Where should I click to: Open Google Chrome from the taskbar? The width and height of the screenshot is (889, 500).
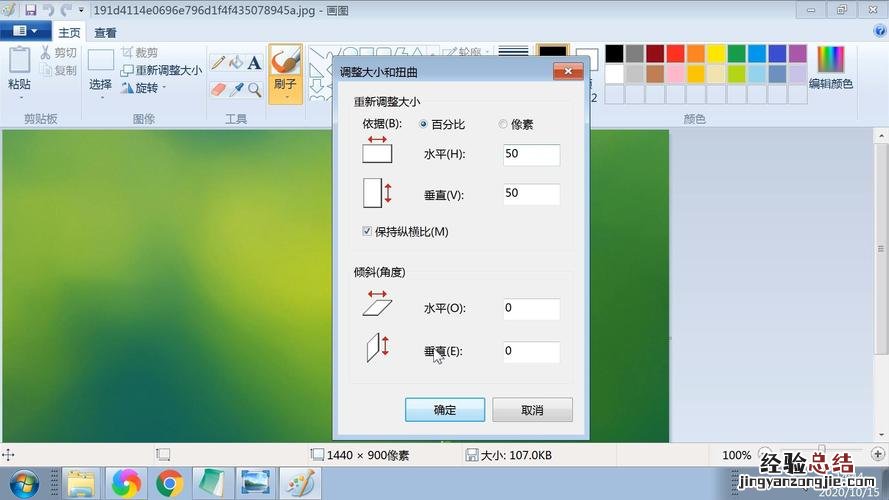169,483
